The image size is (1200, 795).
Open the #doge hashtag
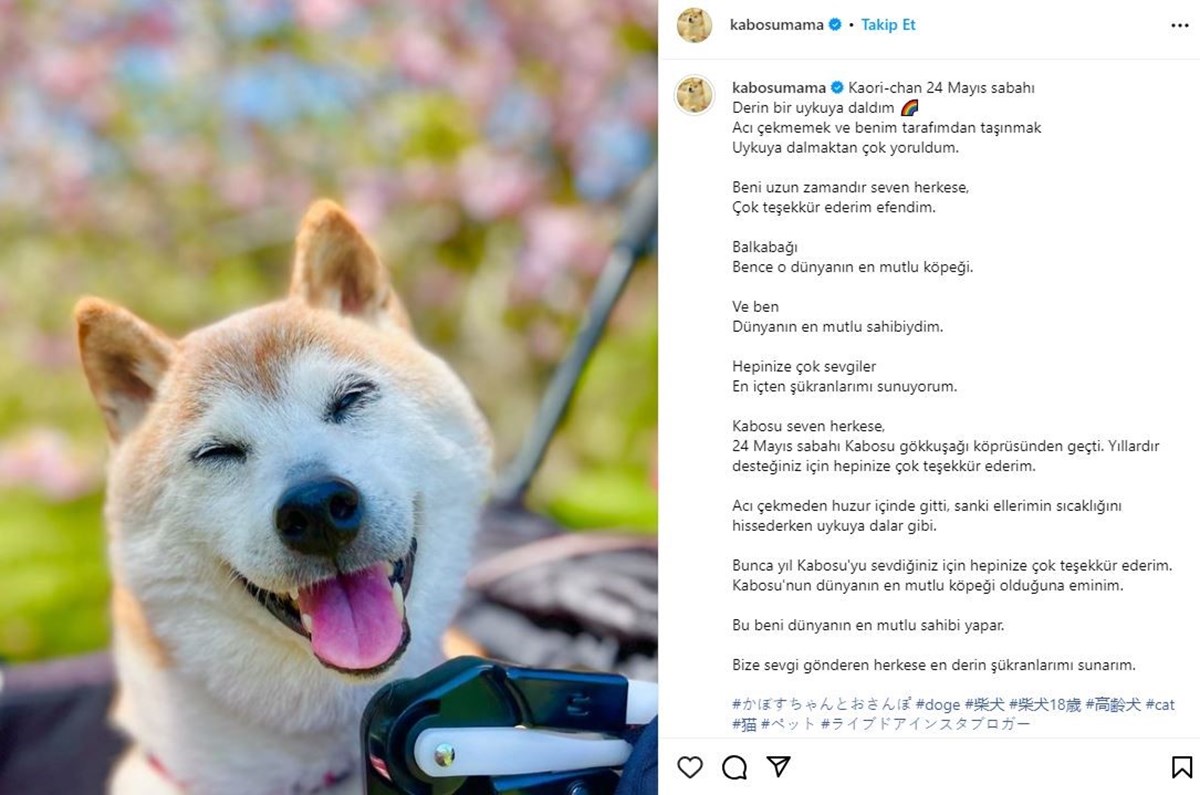(938, 705)
